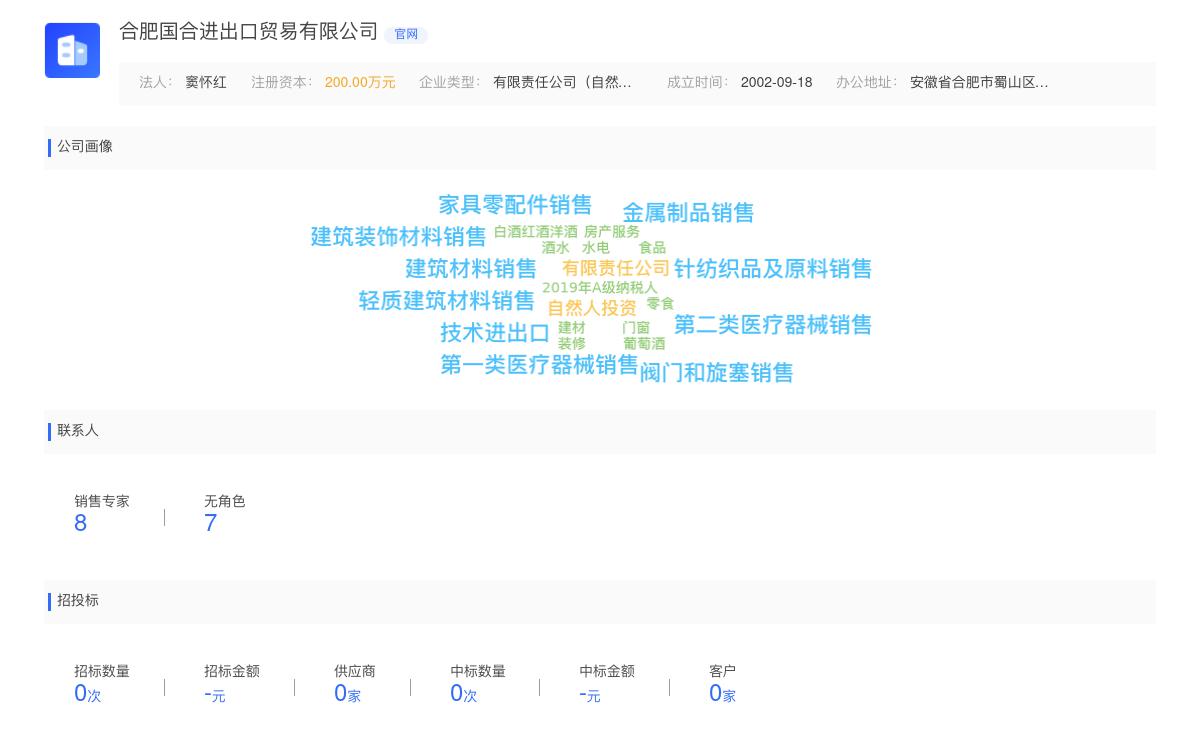Click 供应商 value 0家
Image resolution: width=1200 pixels, height=752 pixels.
point(347,694)
